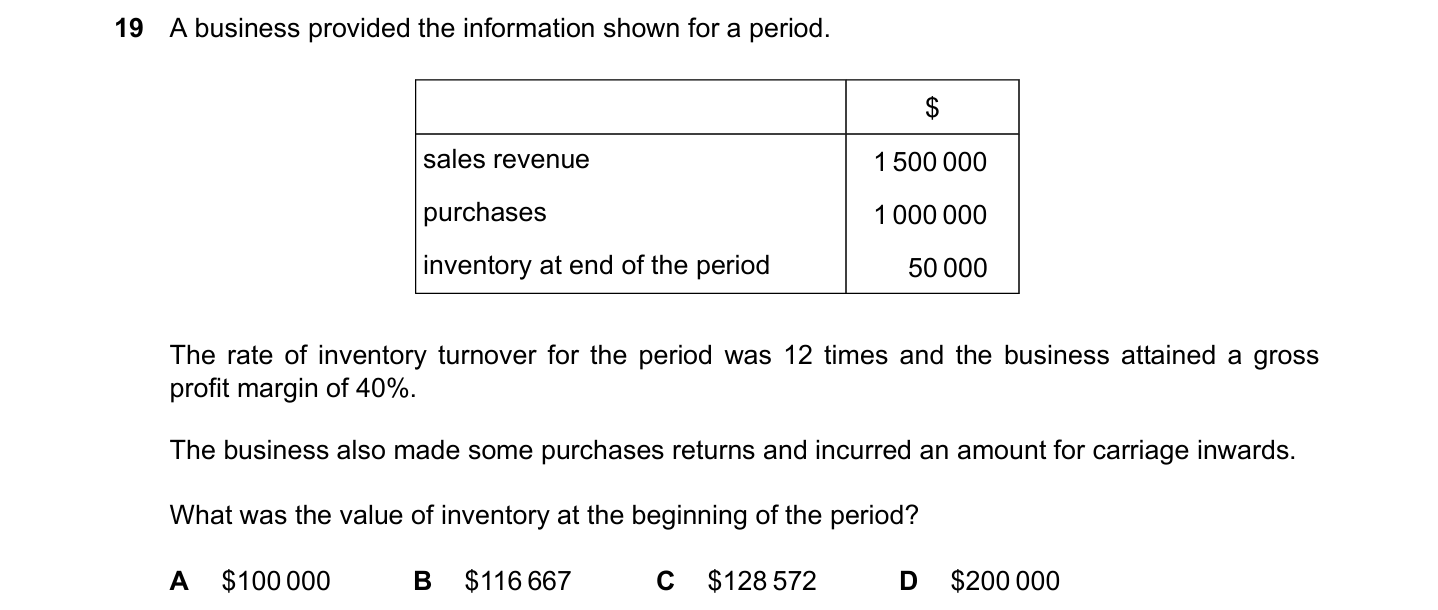Click the text "profit margin of 40%"
Screen dimensions: 1438x610
293,389
